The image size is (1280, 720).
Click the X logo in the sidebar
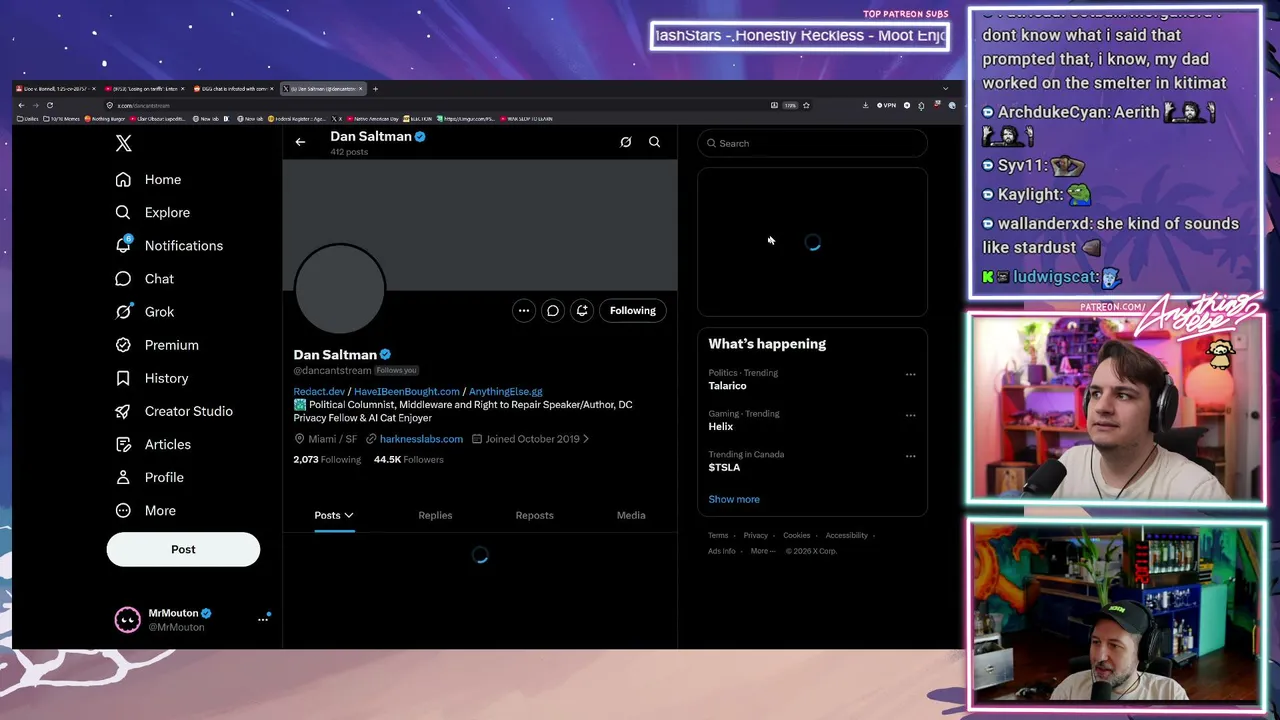pos(123,143)
